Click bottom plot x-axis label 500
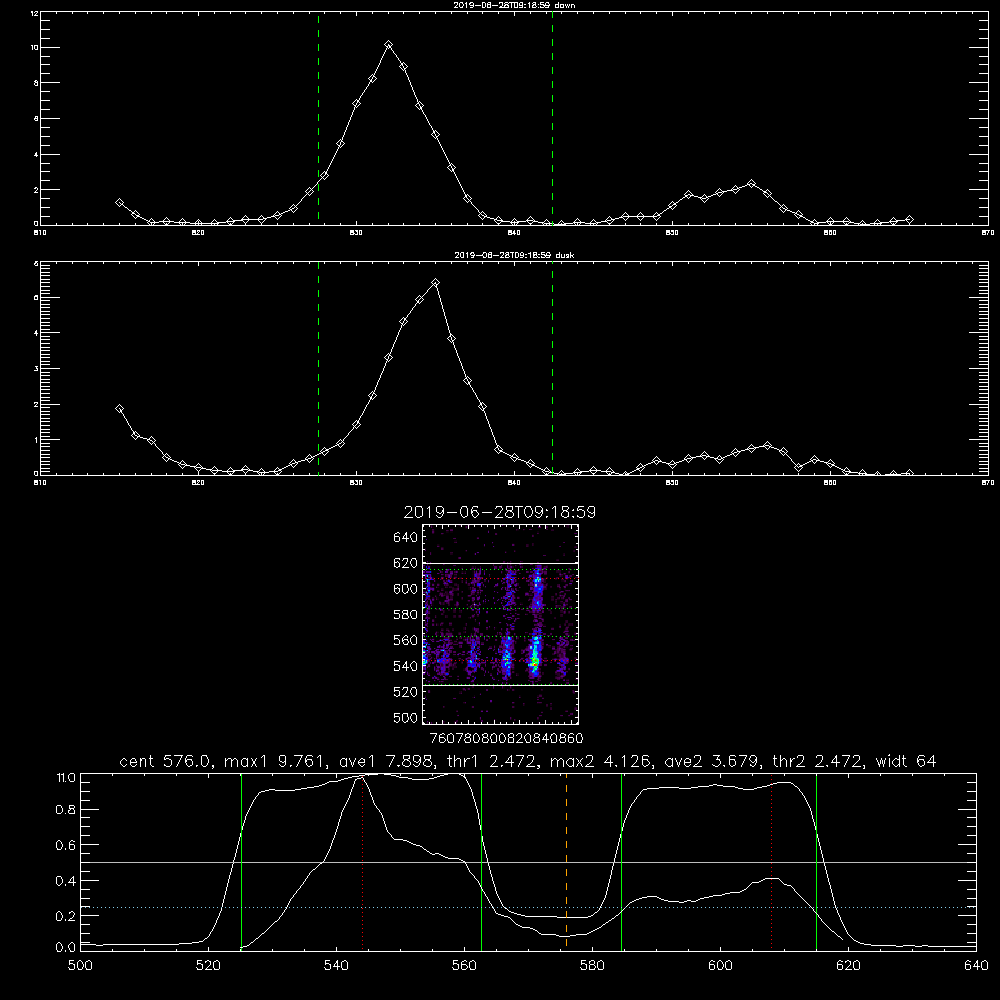This screenshot has width=1000, height=1000. [80, 966]
